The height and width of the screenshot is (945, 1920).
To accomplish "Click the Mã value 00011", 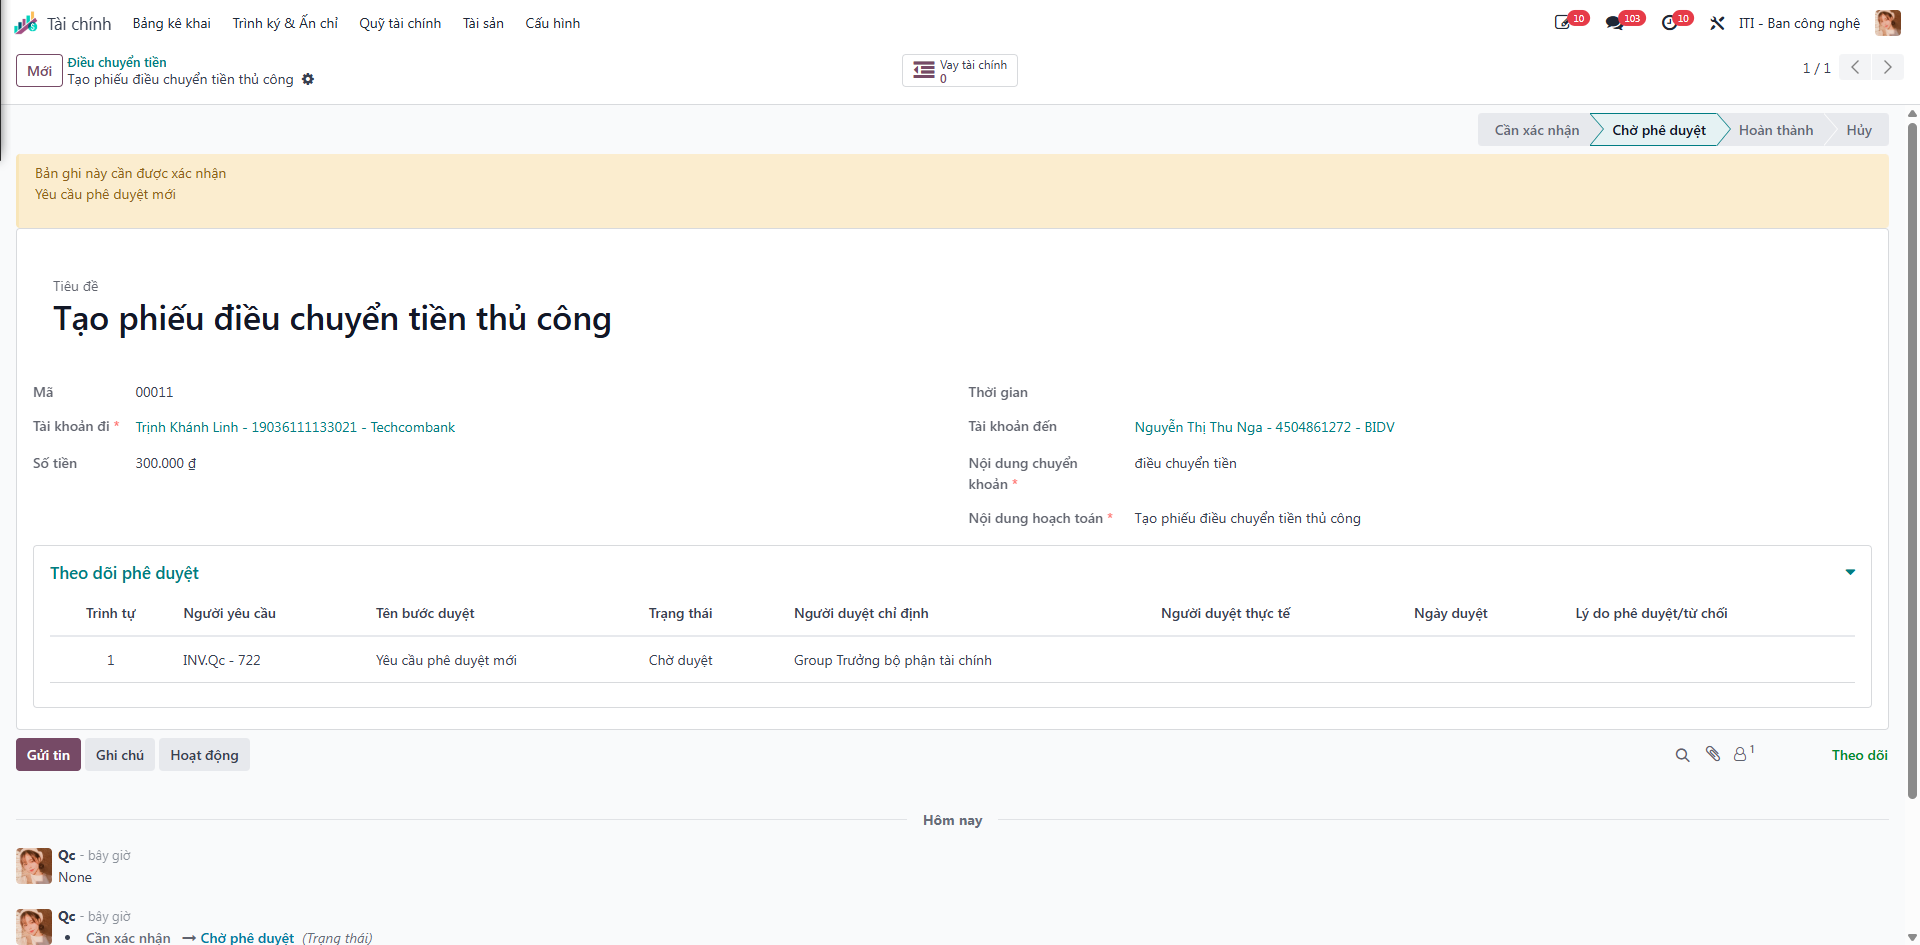I will [154, 392].
